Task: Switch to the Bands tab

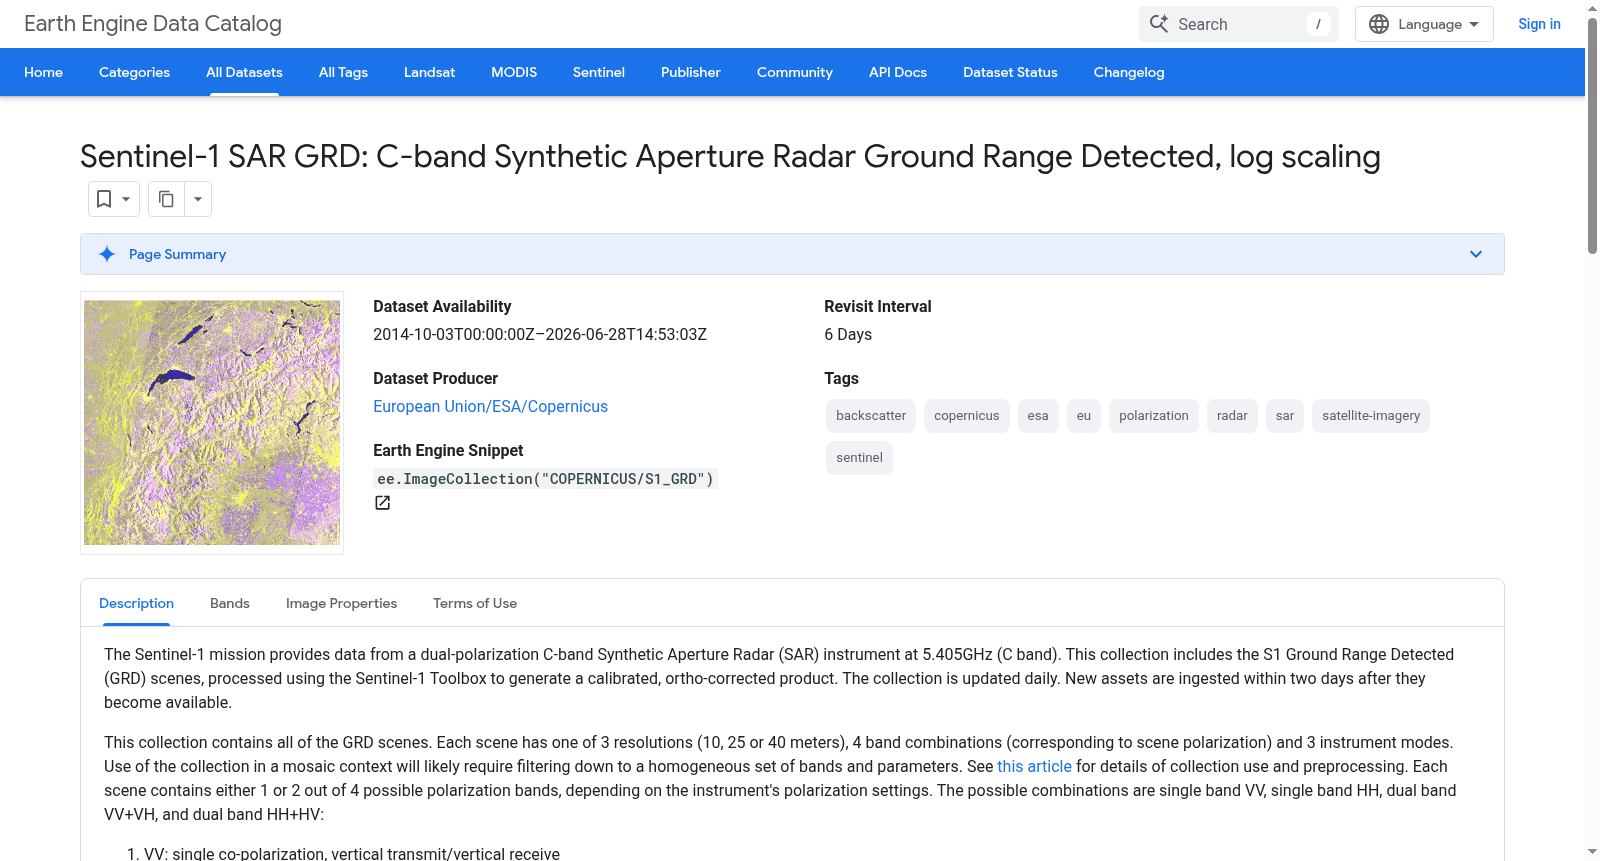Action: (230, 603)
